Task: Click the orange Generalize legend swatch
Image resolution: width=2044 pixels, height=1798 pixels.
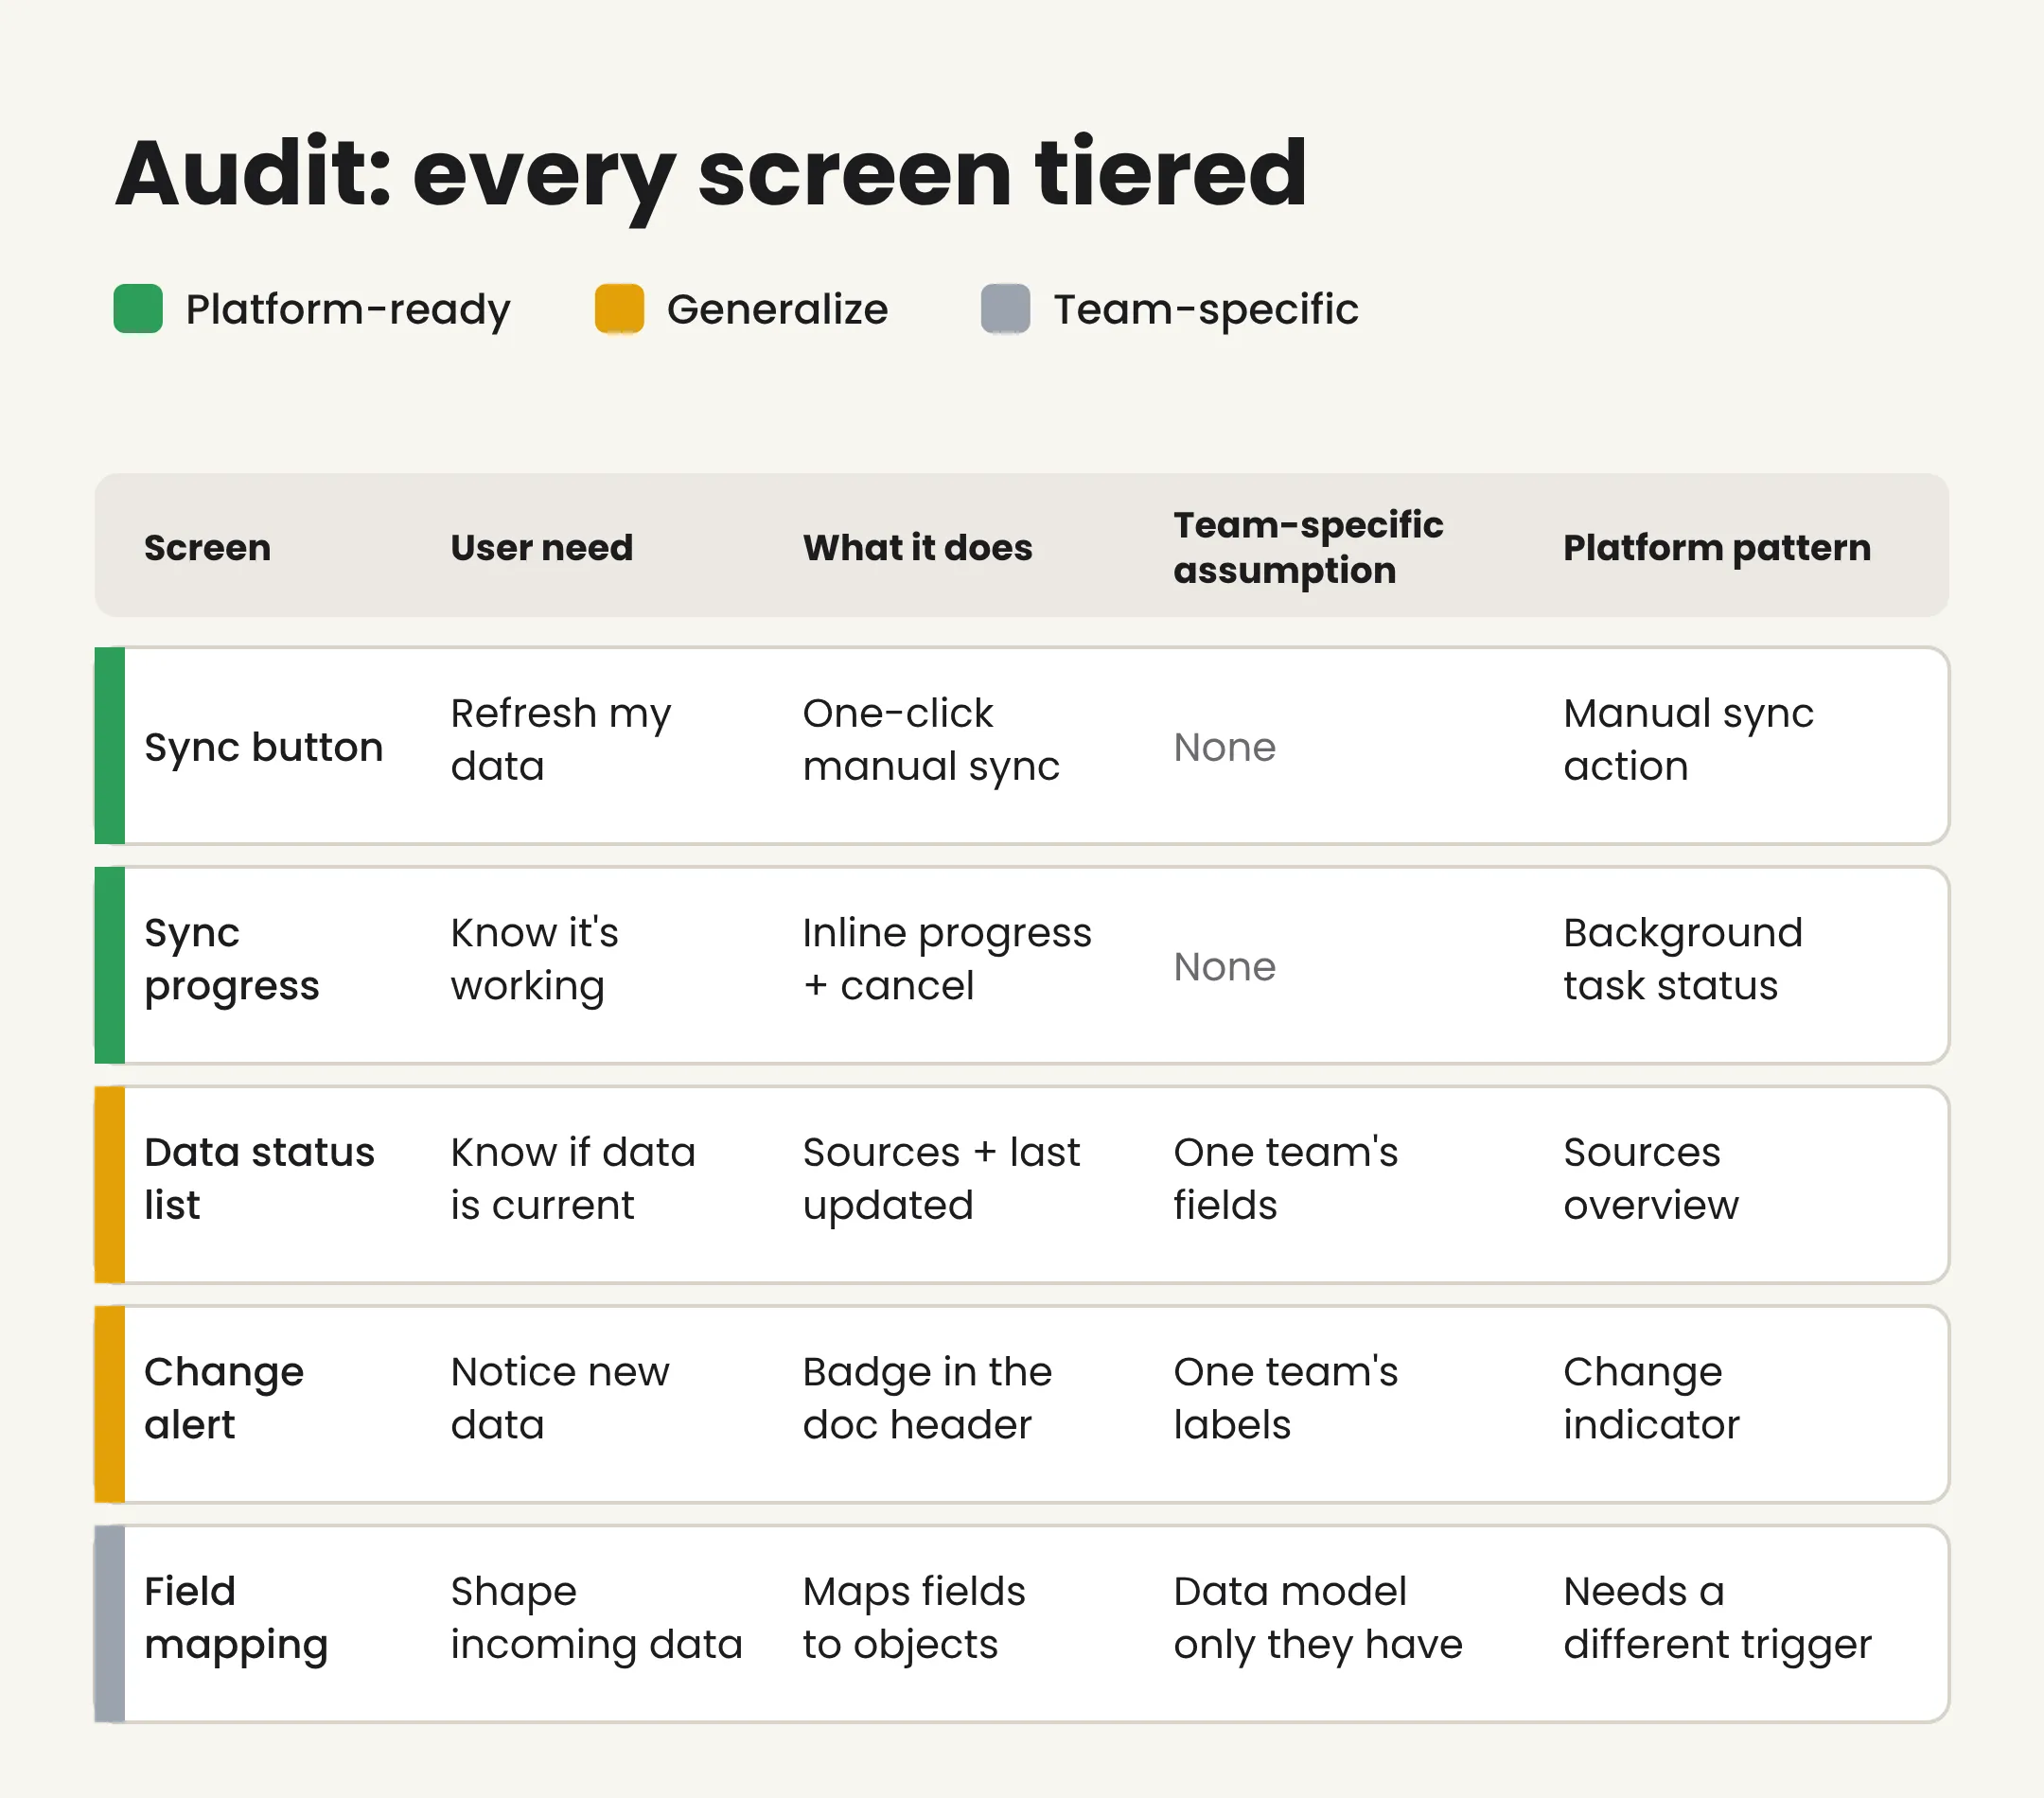Action: tap(619, 308)
